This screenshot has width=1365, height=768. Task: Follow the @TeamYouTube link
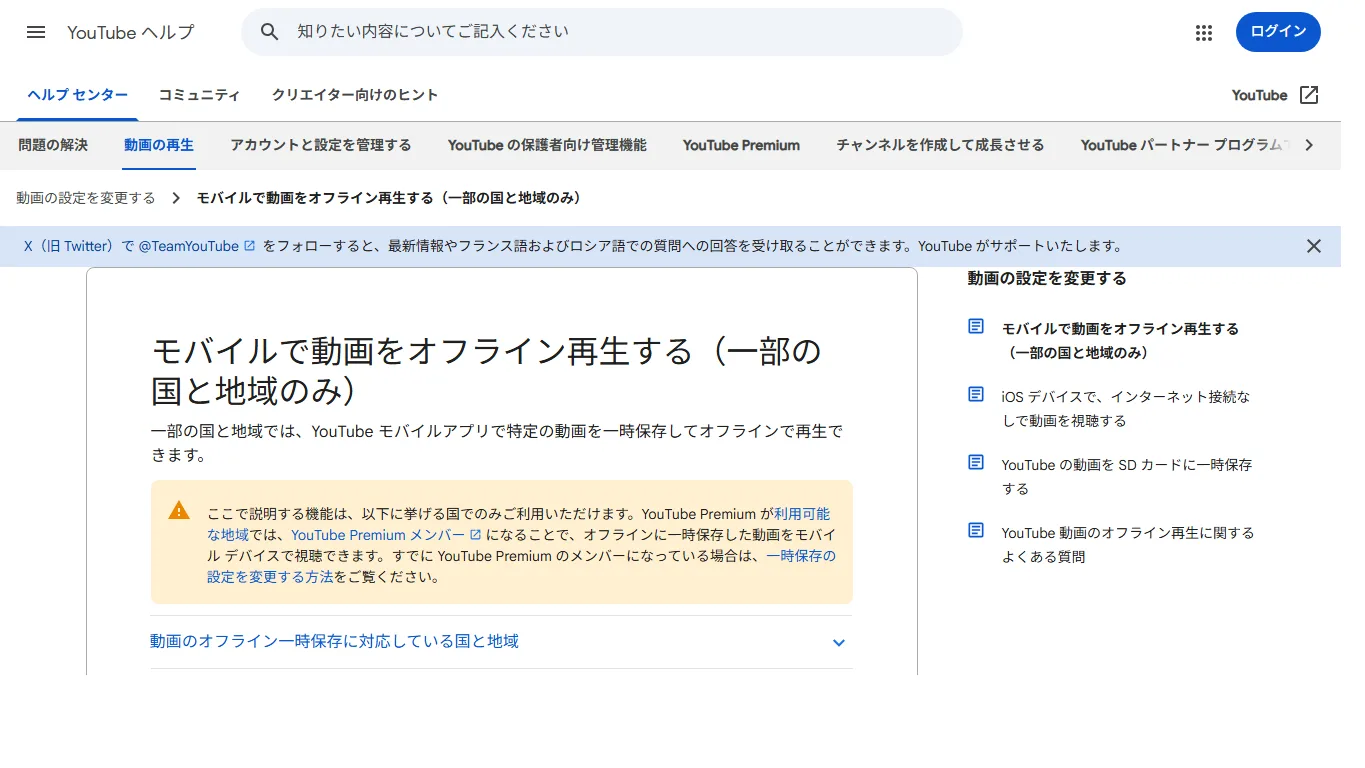pyautogui.click(x=188, y=246)
